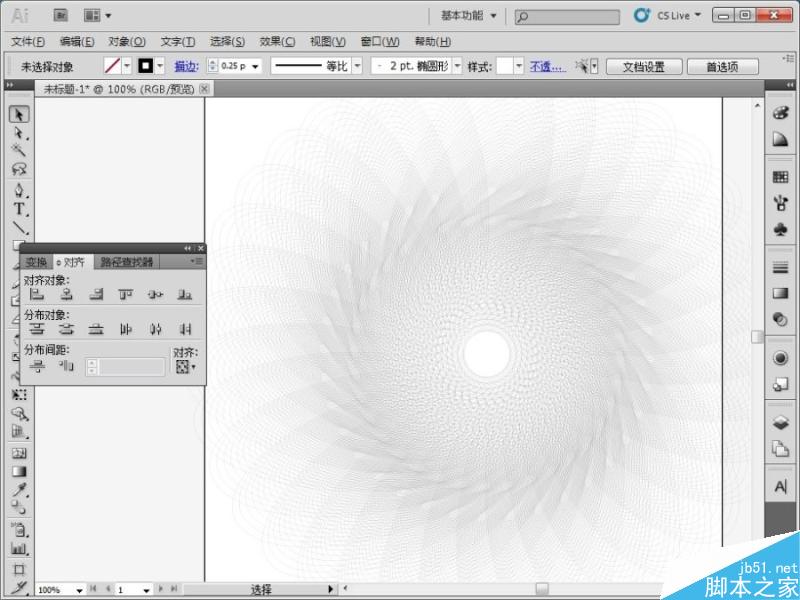
Task: Choose the Column Graph tool
Action: click(19, 549)
